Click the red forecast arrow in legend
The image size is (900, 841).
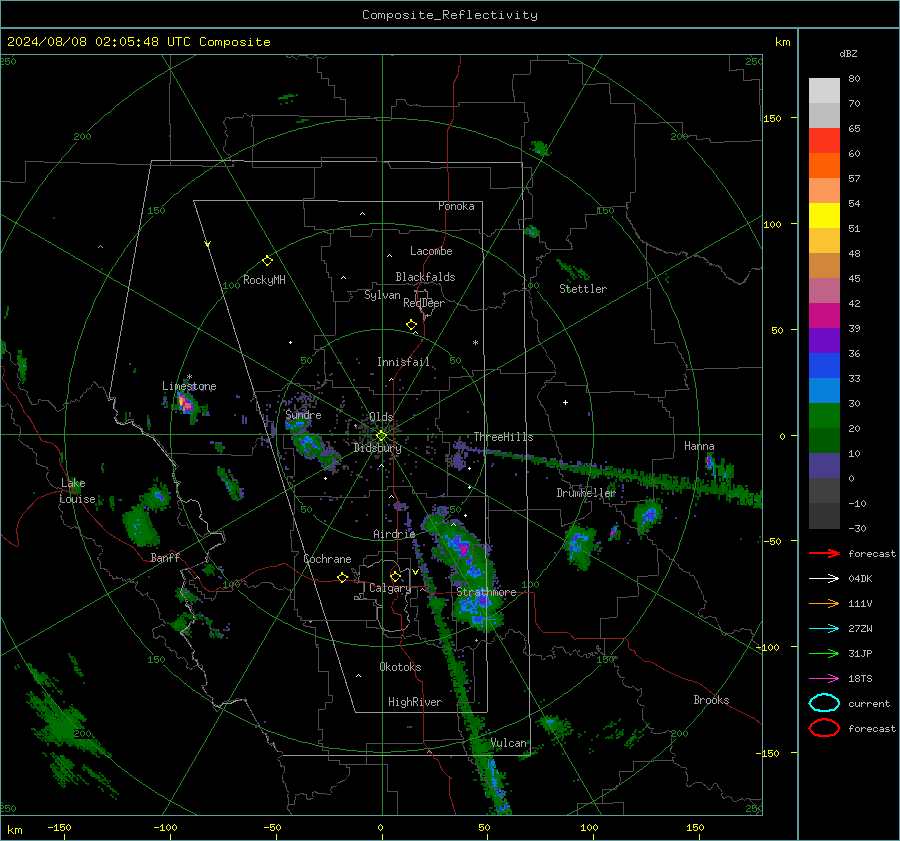824,553
